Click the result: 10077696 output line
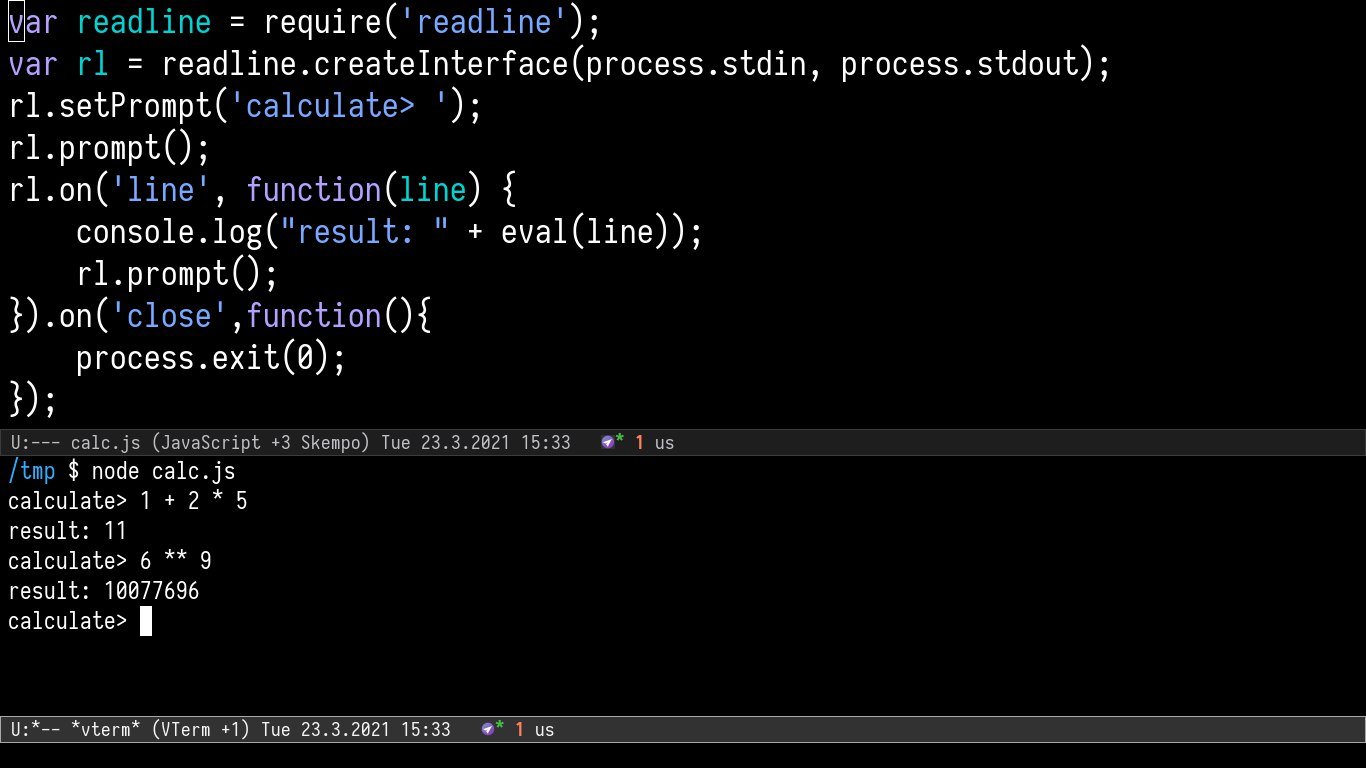 (x=104, y=591)
